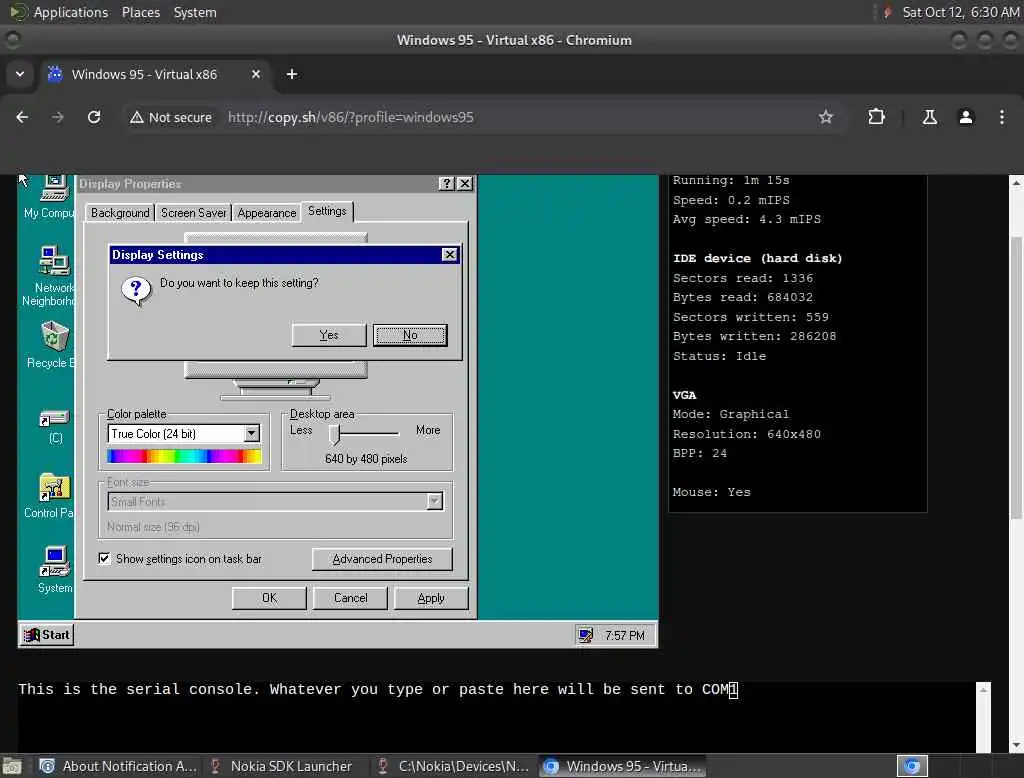
Task: Switch to Windows 95 - Virtua... taskbar window
Action: (x=622, y=766)
